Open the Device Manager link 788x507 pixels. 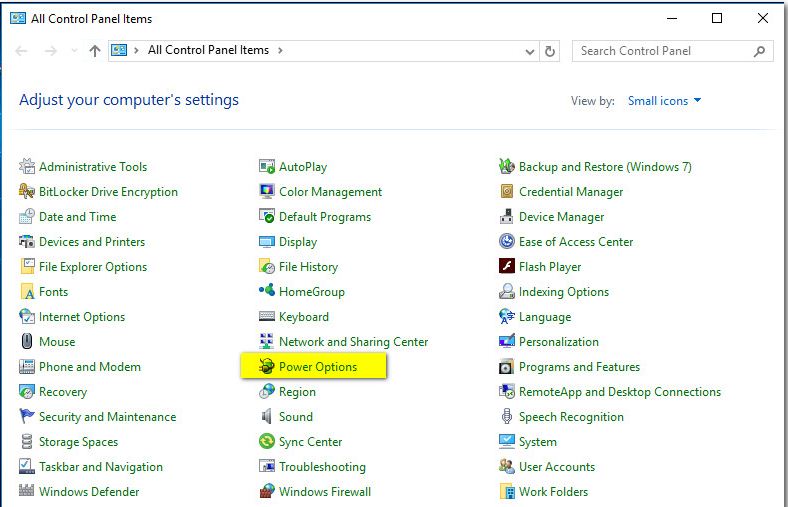[561, 217]
